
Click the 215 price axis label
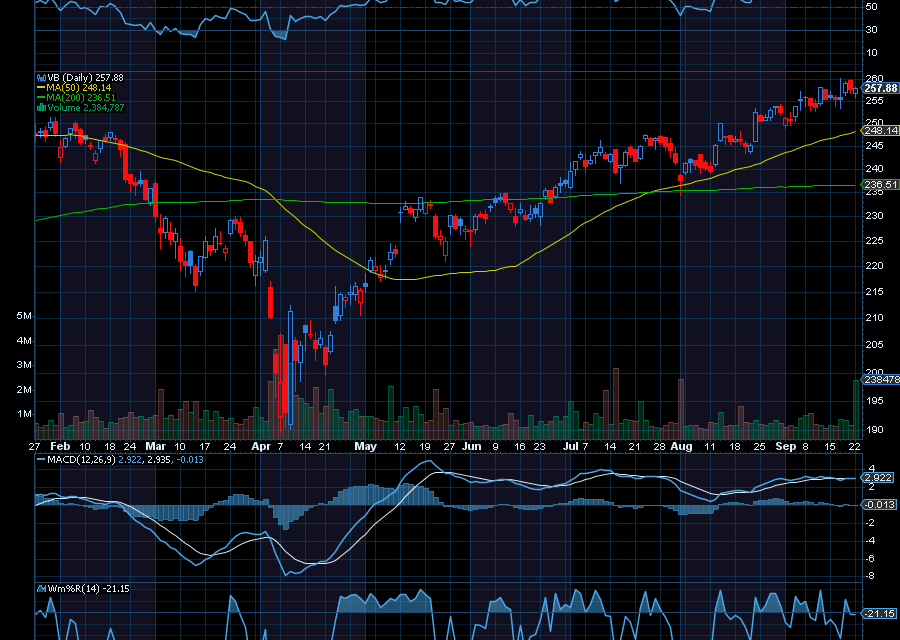pyautogui.click(x=874, y=292)
